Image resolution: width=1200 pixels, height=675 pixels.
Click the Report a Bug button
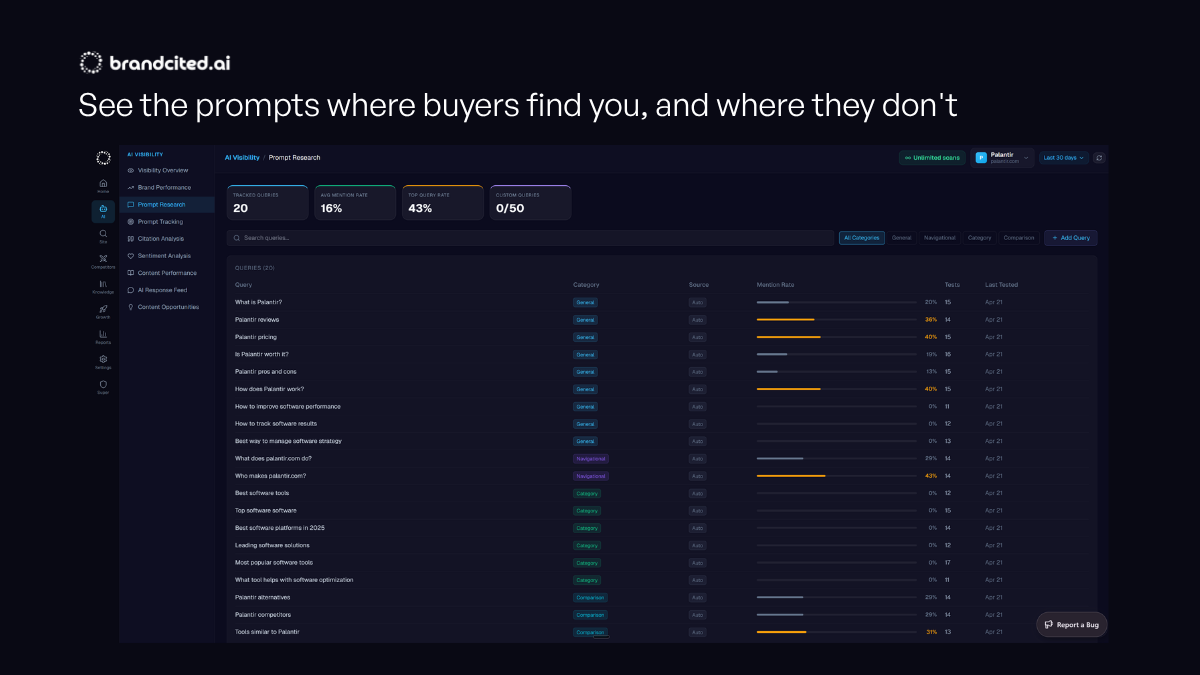(x=1071, y=625)
